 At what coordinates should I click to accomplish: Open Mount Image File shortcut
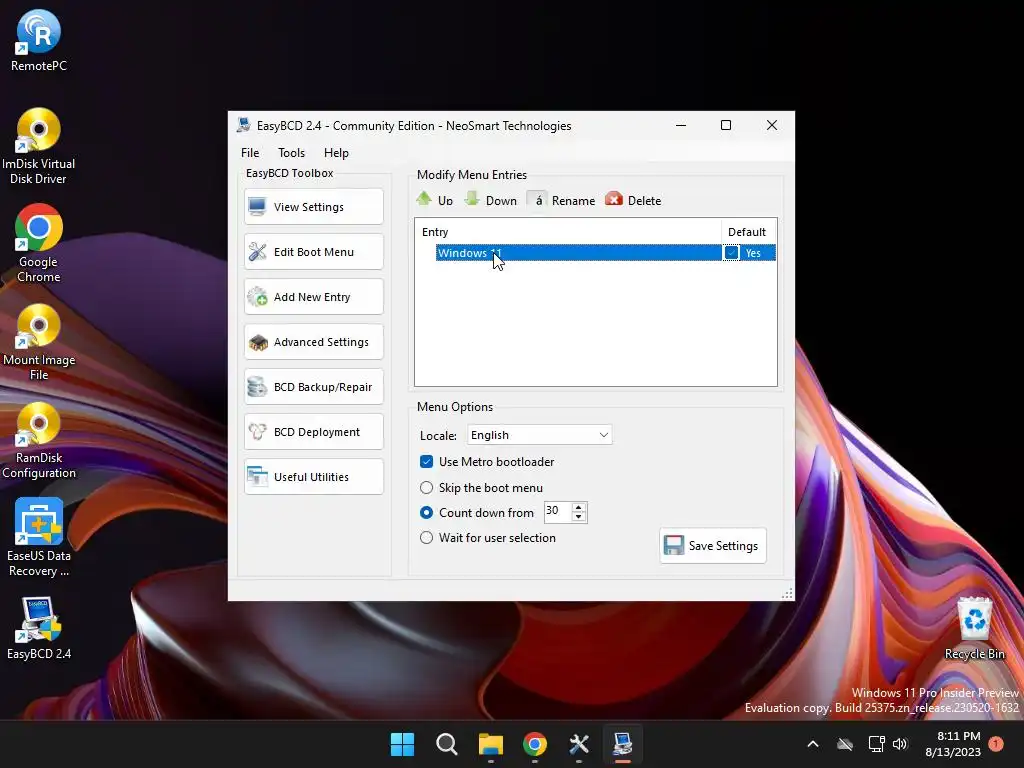39,342
